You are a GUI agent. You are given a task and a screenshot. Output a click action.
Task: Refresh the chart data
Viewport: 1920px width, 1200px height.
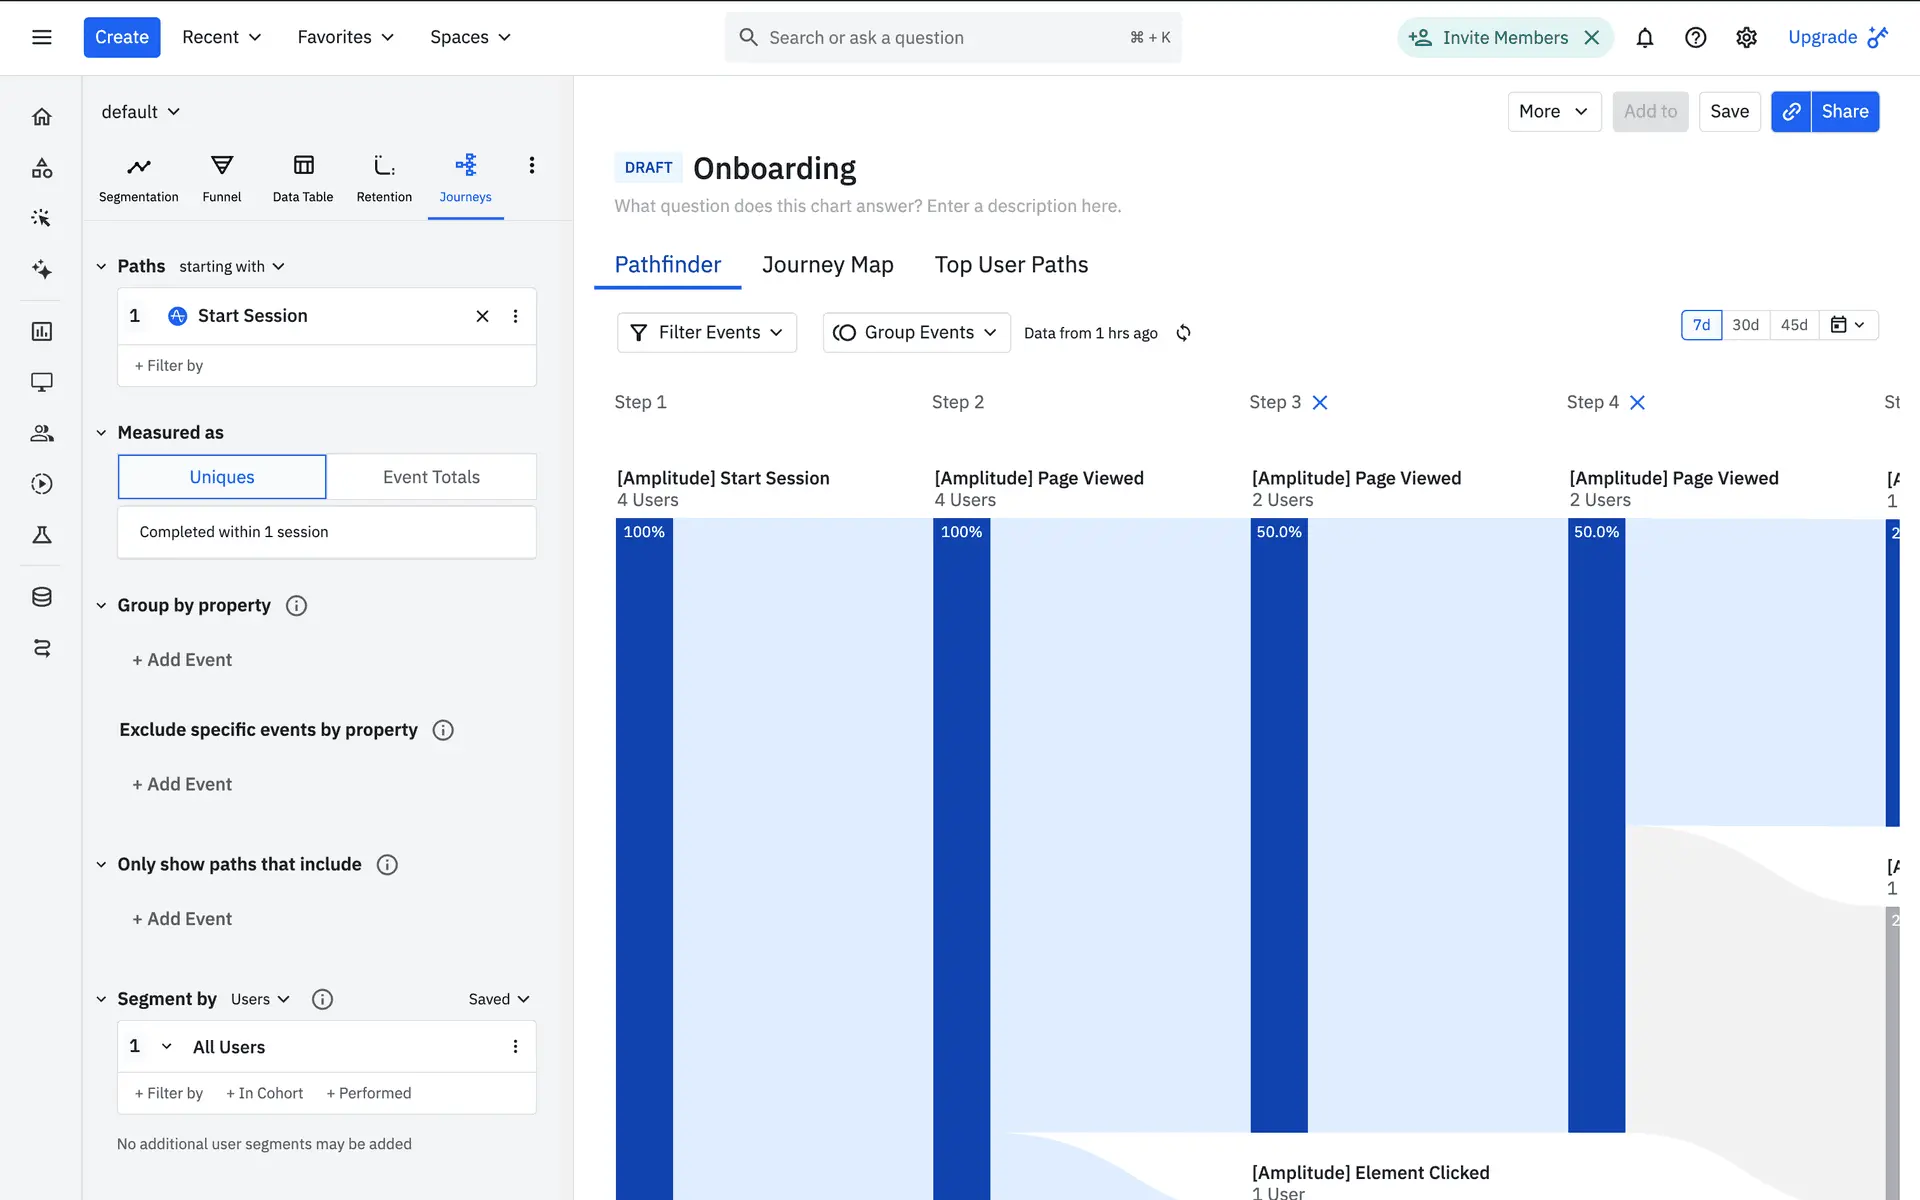1183,333
